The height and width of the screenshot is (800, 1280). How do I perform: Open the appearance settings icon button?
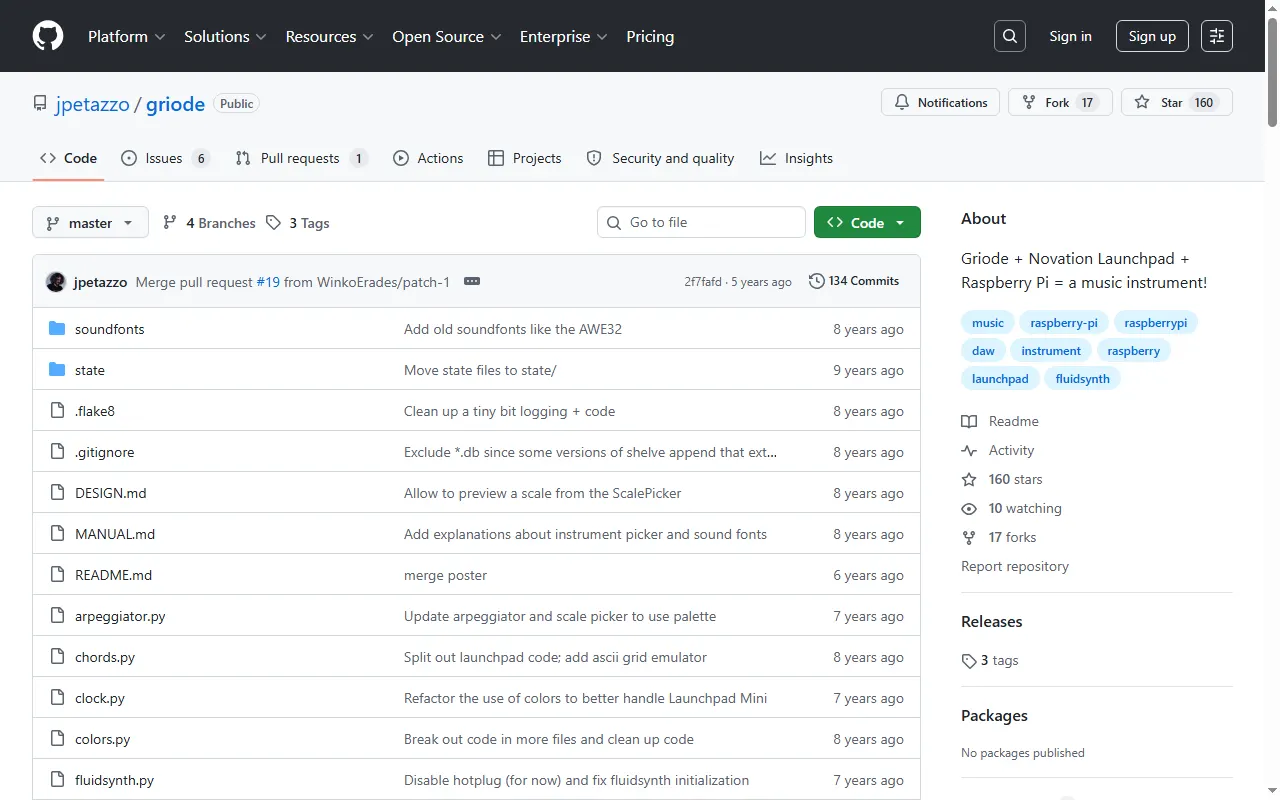pos(1217,36)
